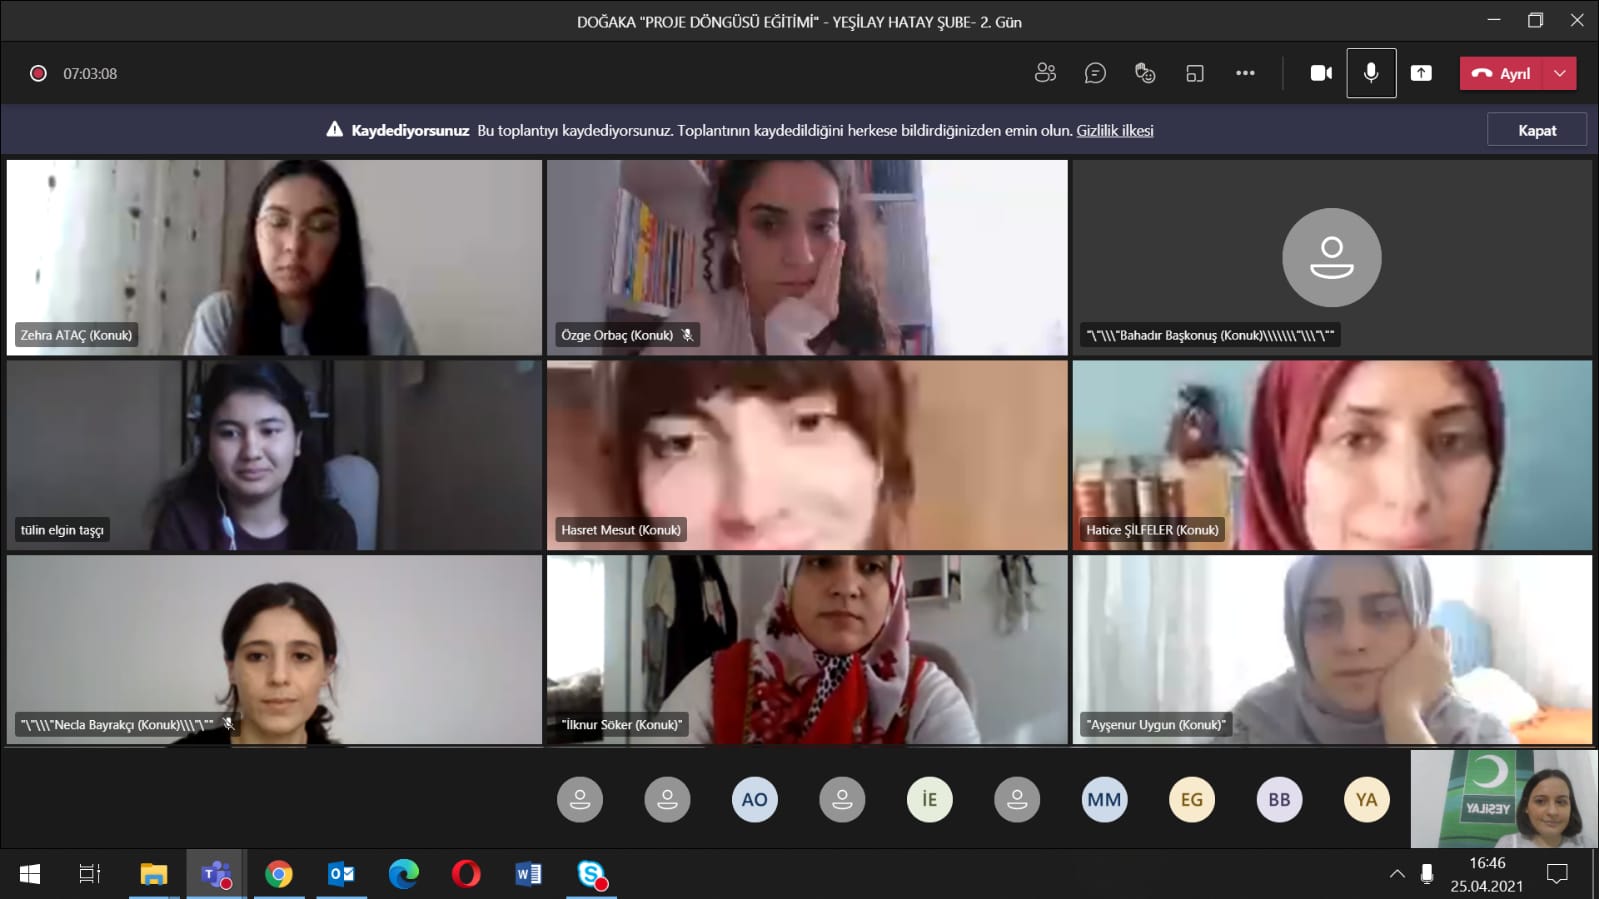Select Zehra ATAÇ video tile

coord(274,257)
